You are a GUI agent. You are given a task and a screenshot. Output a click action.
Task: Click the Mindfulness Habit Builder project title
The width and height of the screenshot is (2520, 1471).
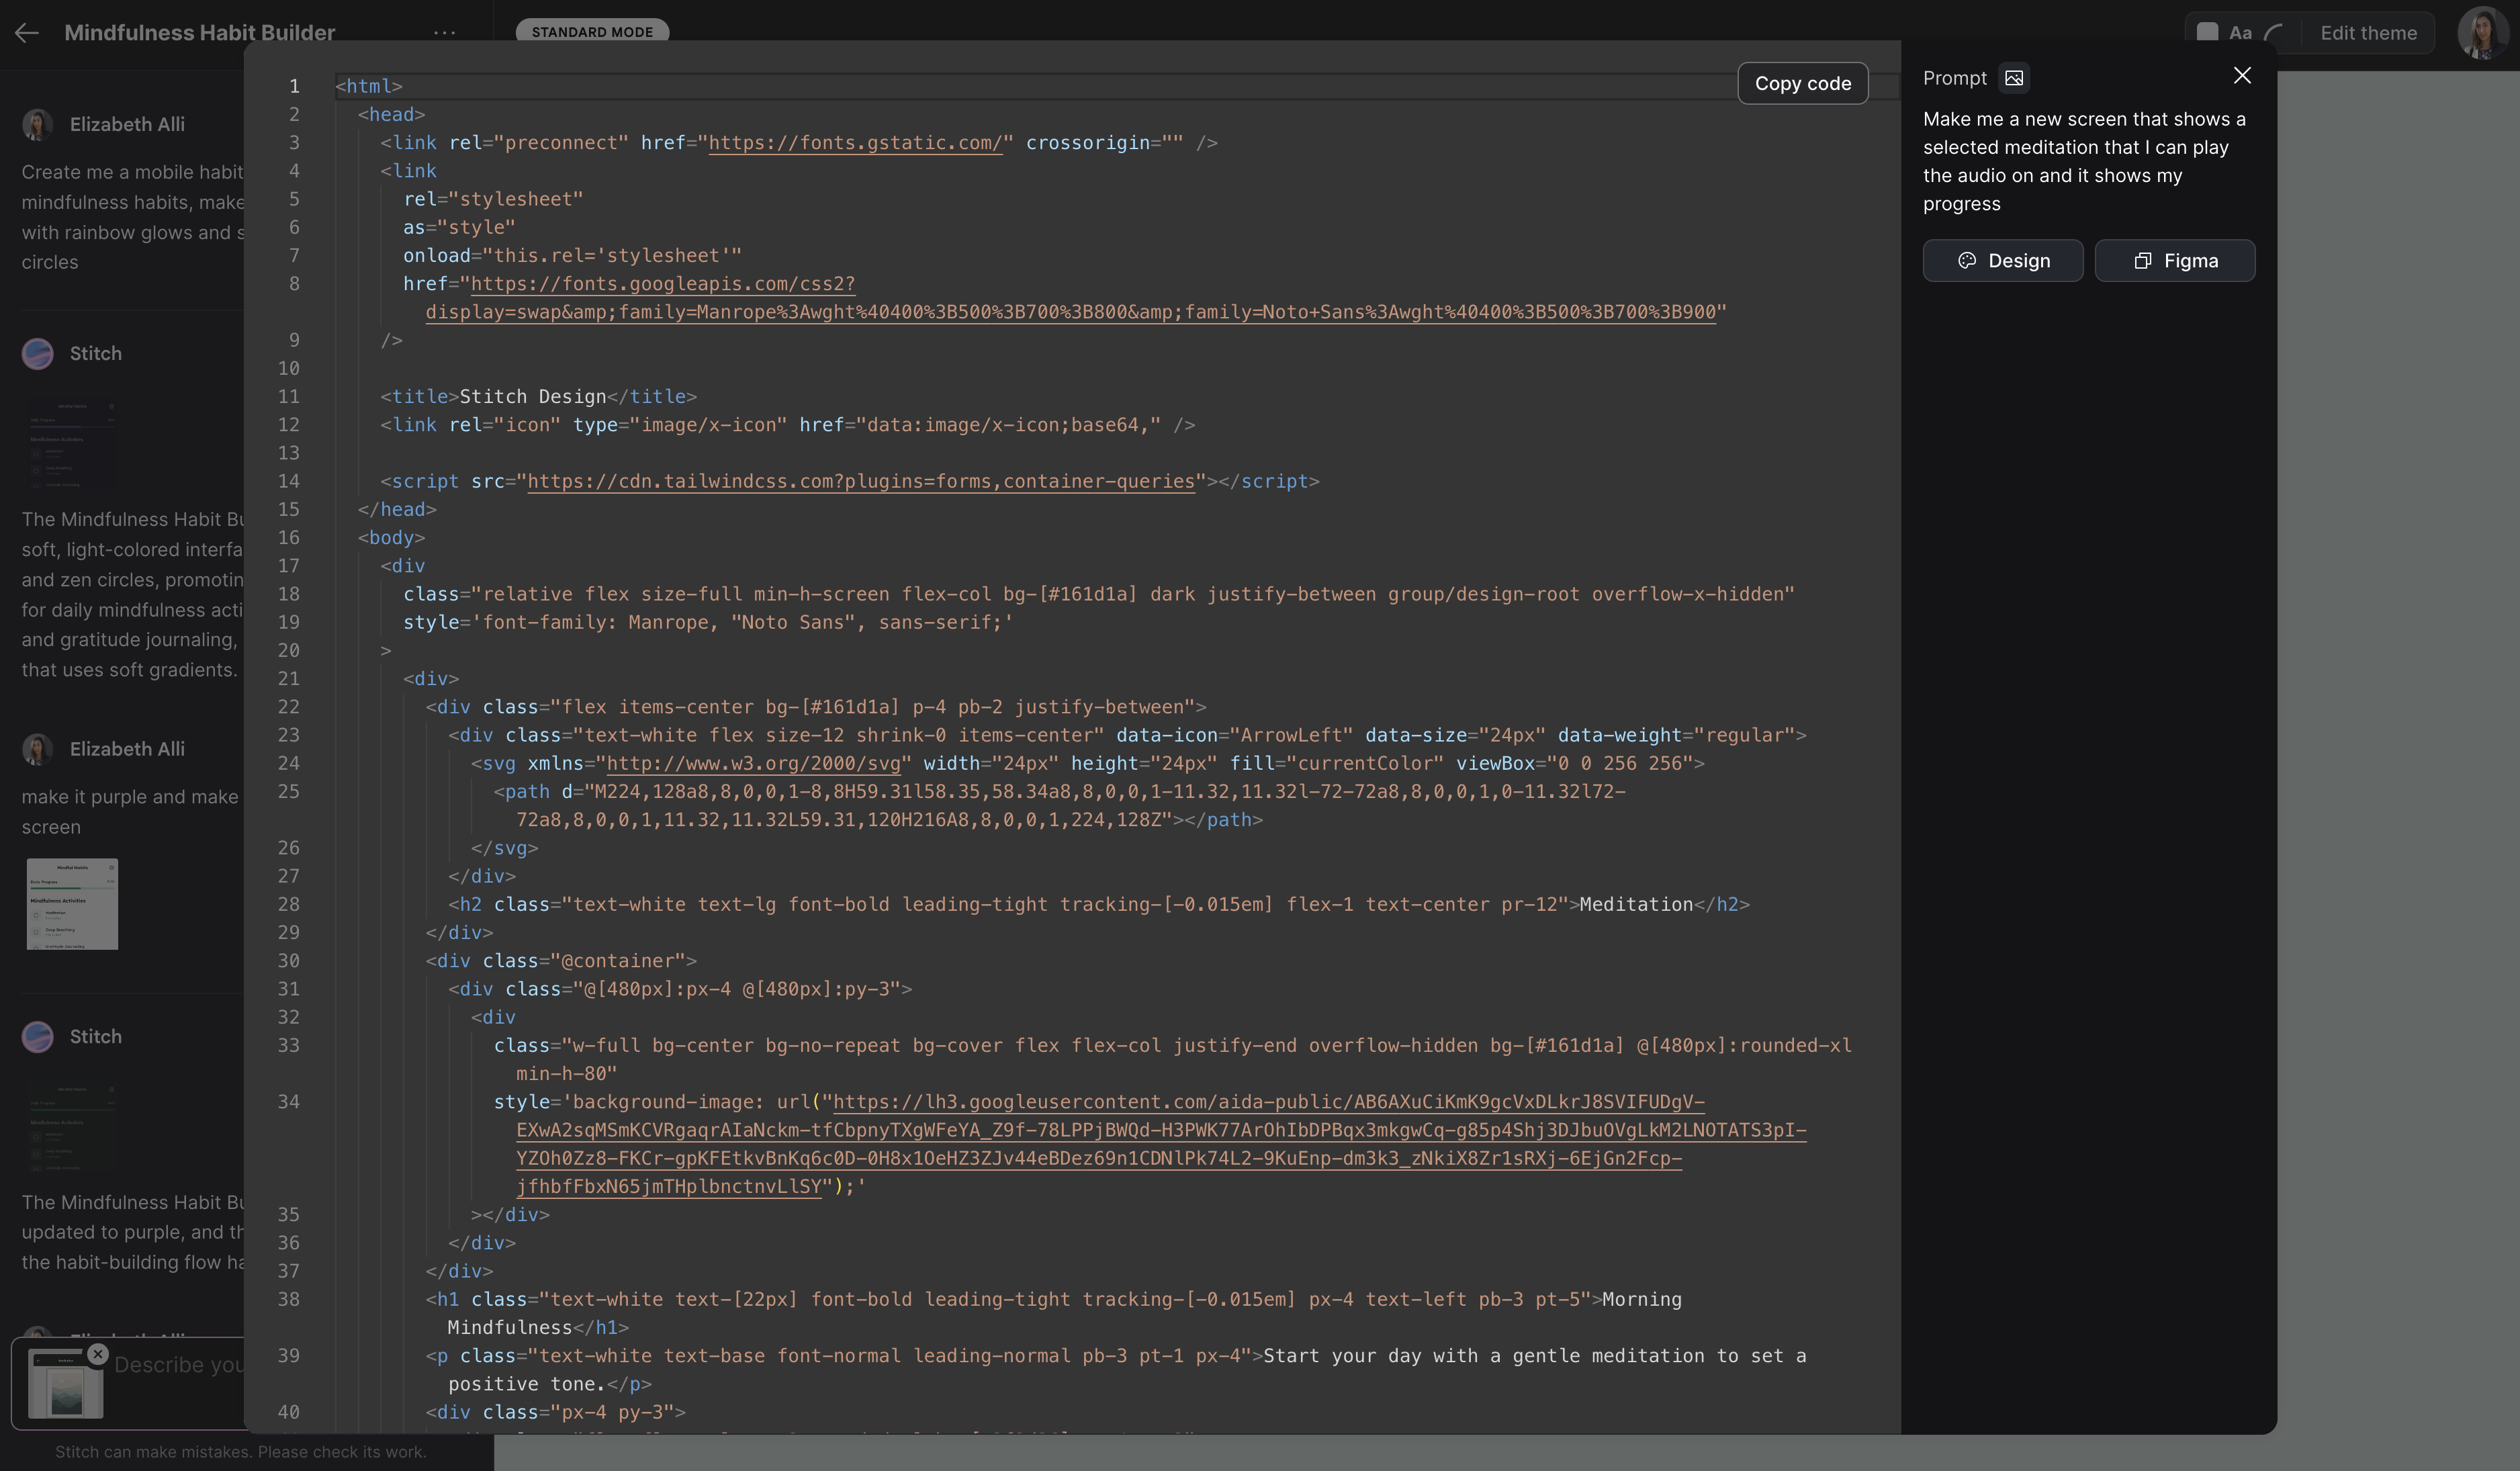(199, 33)
